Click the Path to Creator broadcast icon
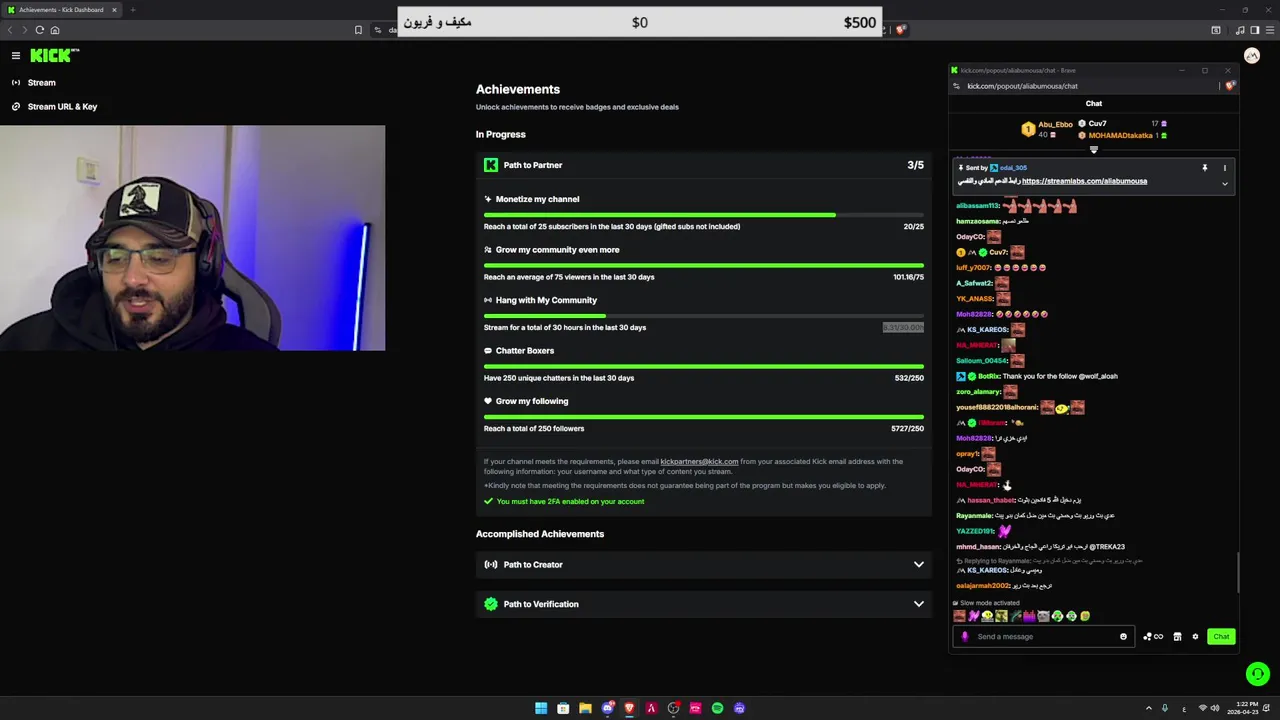Screen dimensions: 1280x720 (x=491, y=565)
